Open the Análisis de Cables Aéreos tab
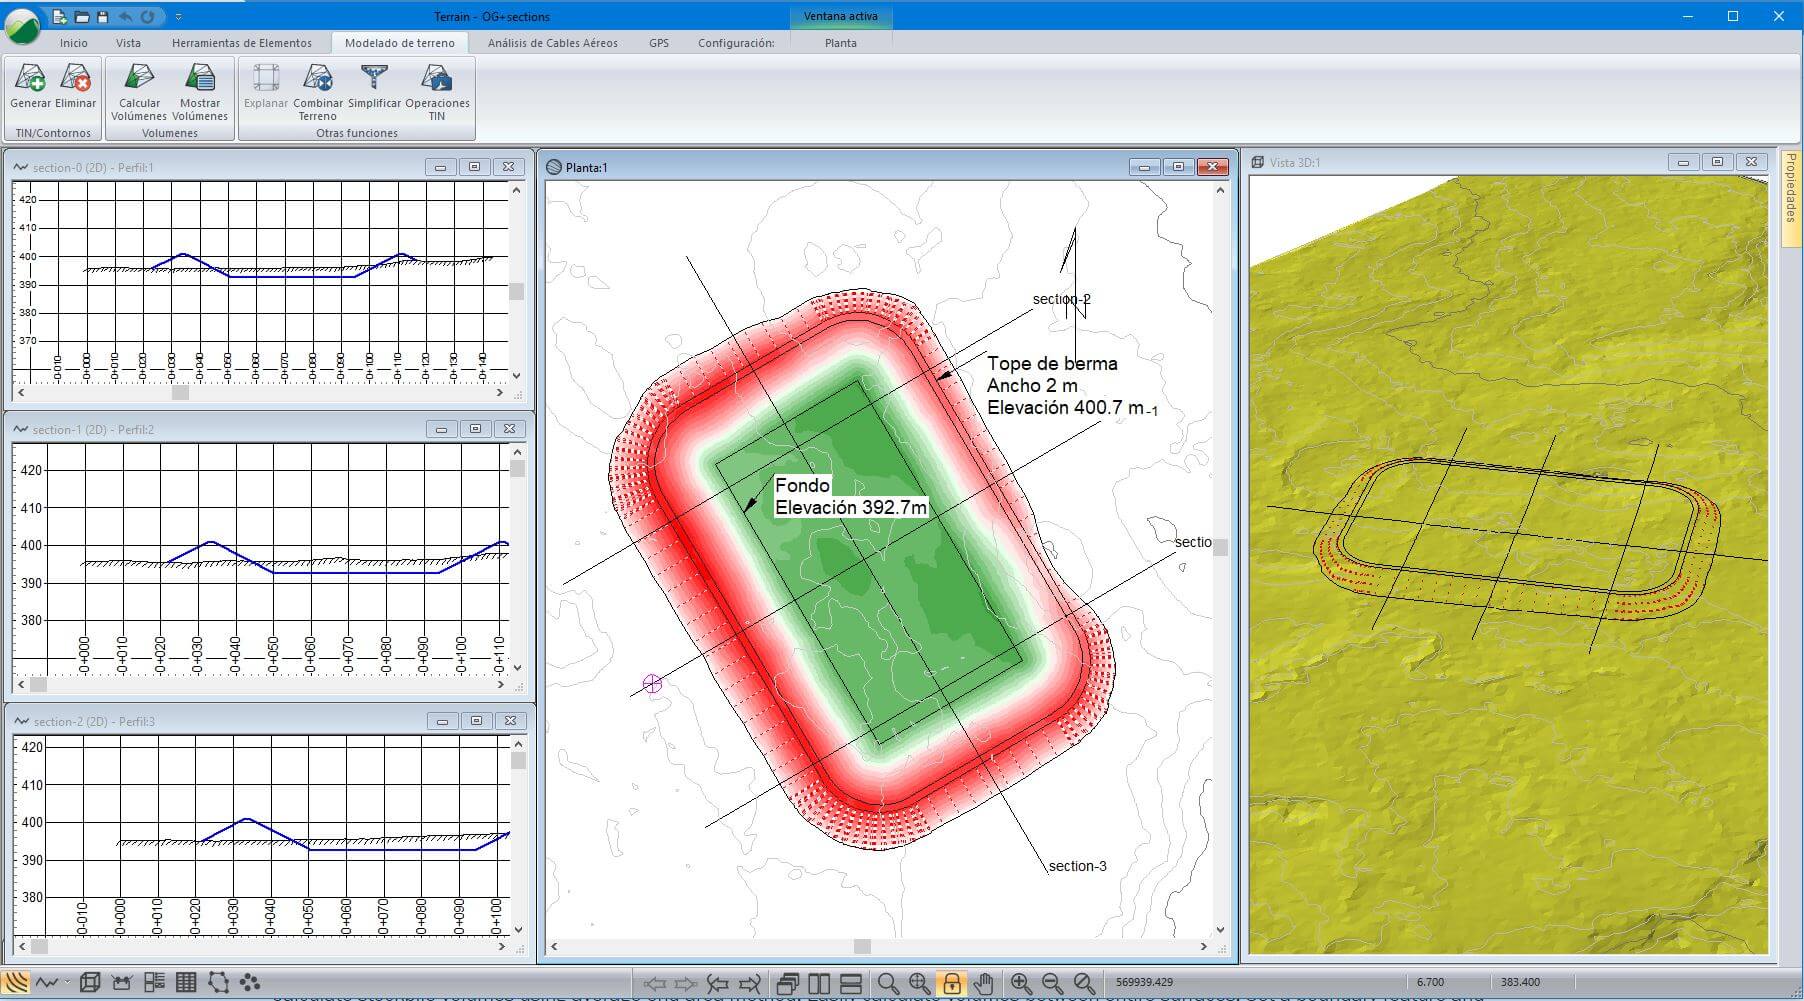Viewport: 1804px width, 1001px height. 552,43
